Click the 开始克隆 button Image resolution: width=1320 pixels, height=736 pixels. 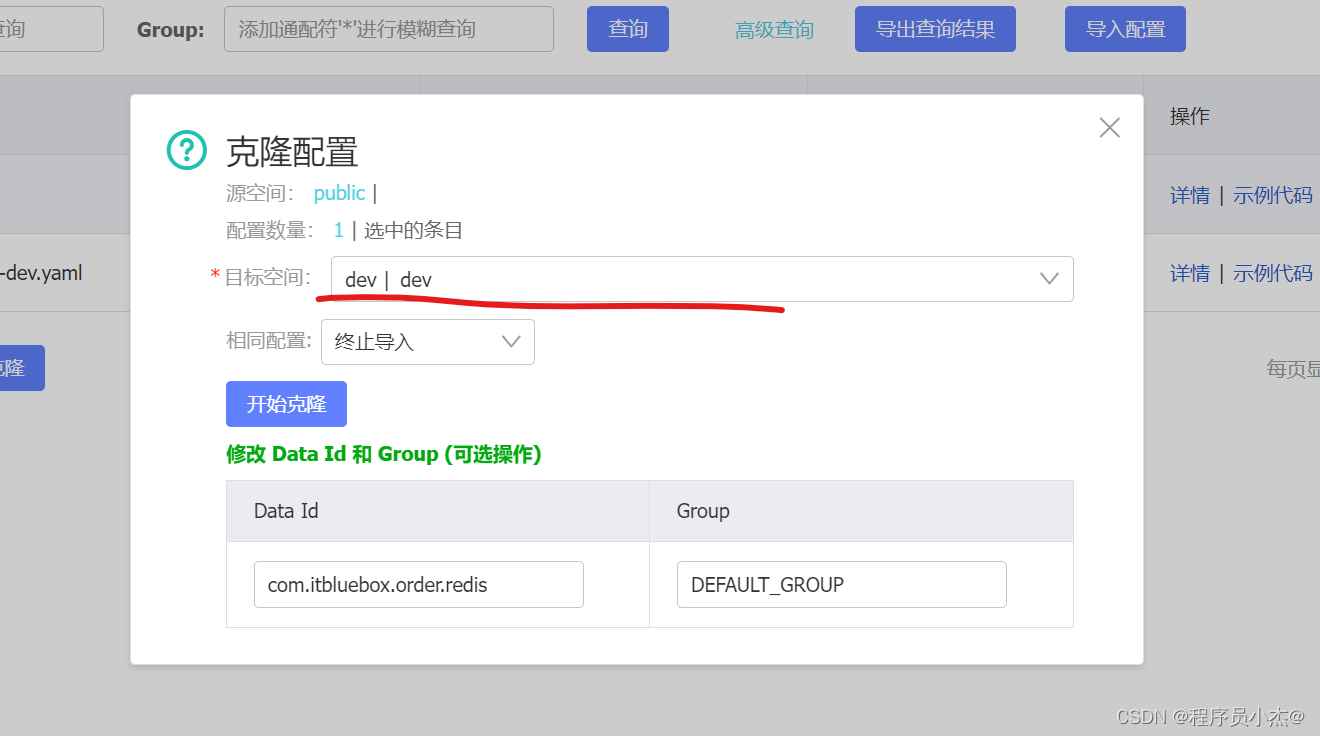pos(286,404)
